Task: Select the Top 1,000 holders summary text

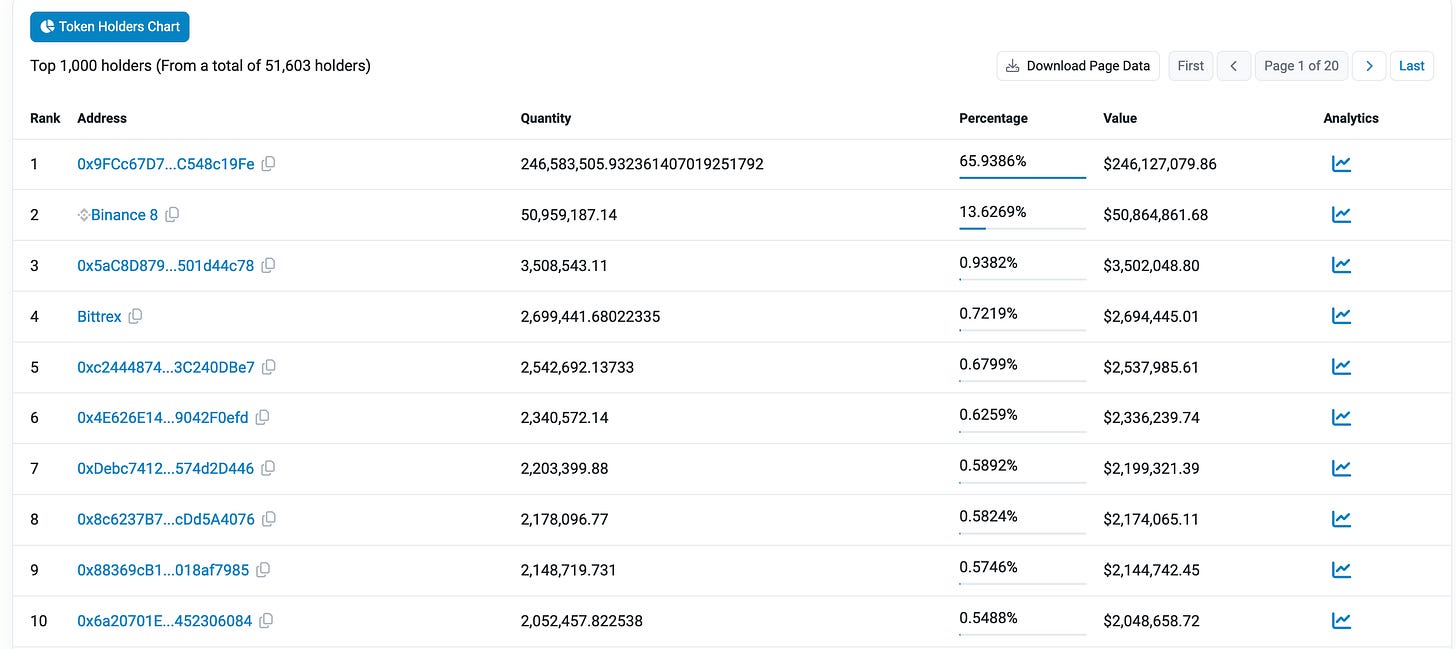Action: (201, 66)
